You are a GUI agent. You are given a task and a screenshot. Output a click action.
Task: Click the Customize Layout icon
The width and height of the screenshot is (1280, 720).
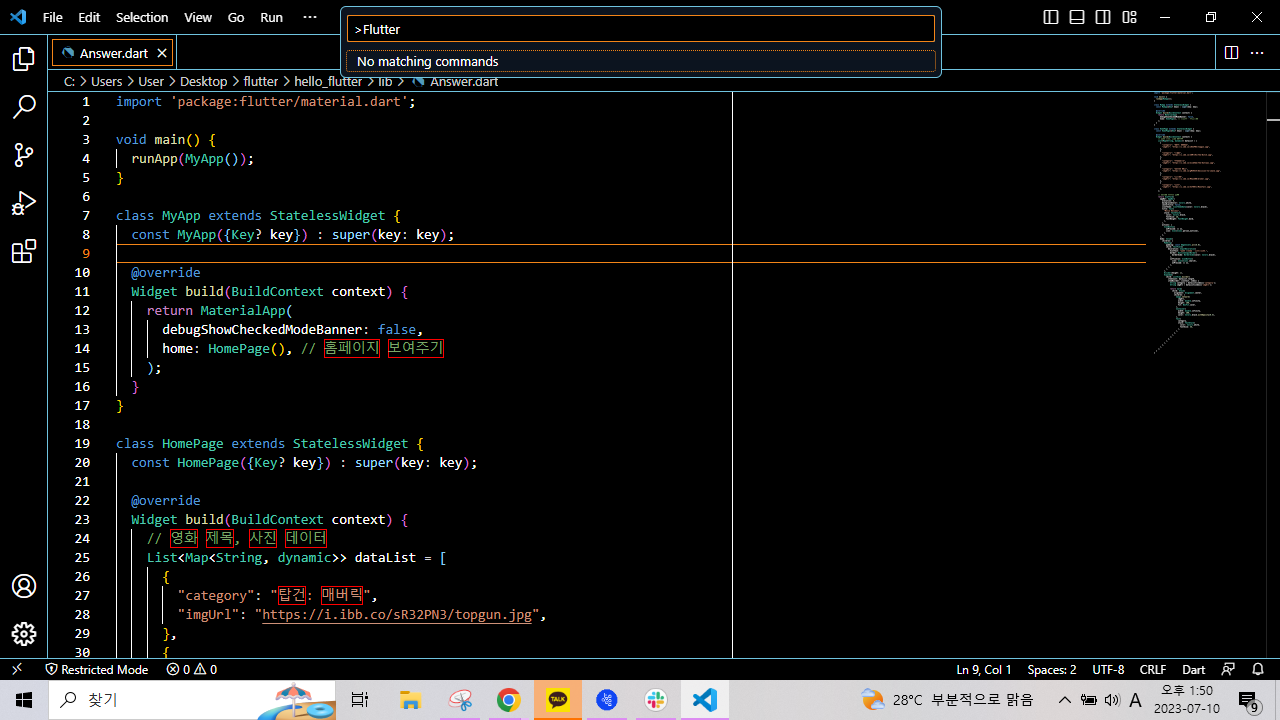coord(1129,17)
